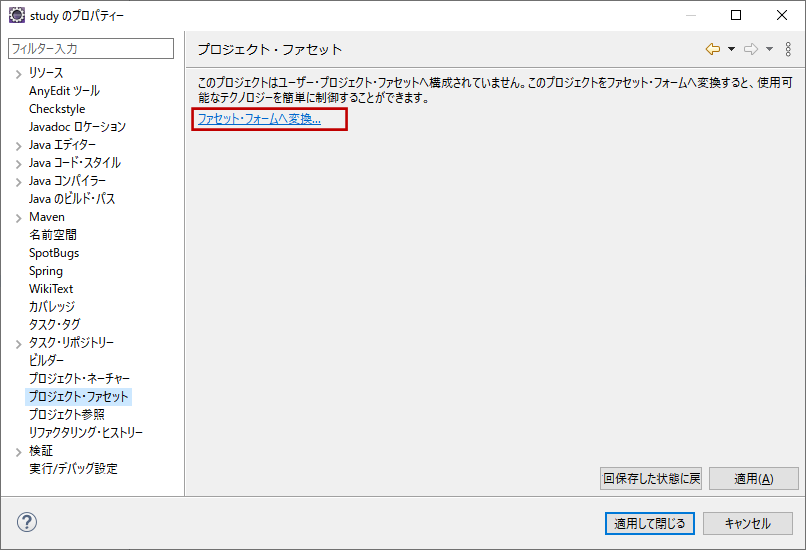Viewport: 806px width, 550px height.
Task: Expand the Java エディター tree node
Action: click(x=19, y=146)
